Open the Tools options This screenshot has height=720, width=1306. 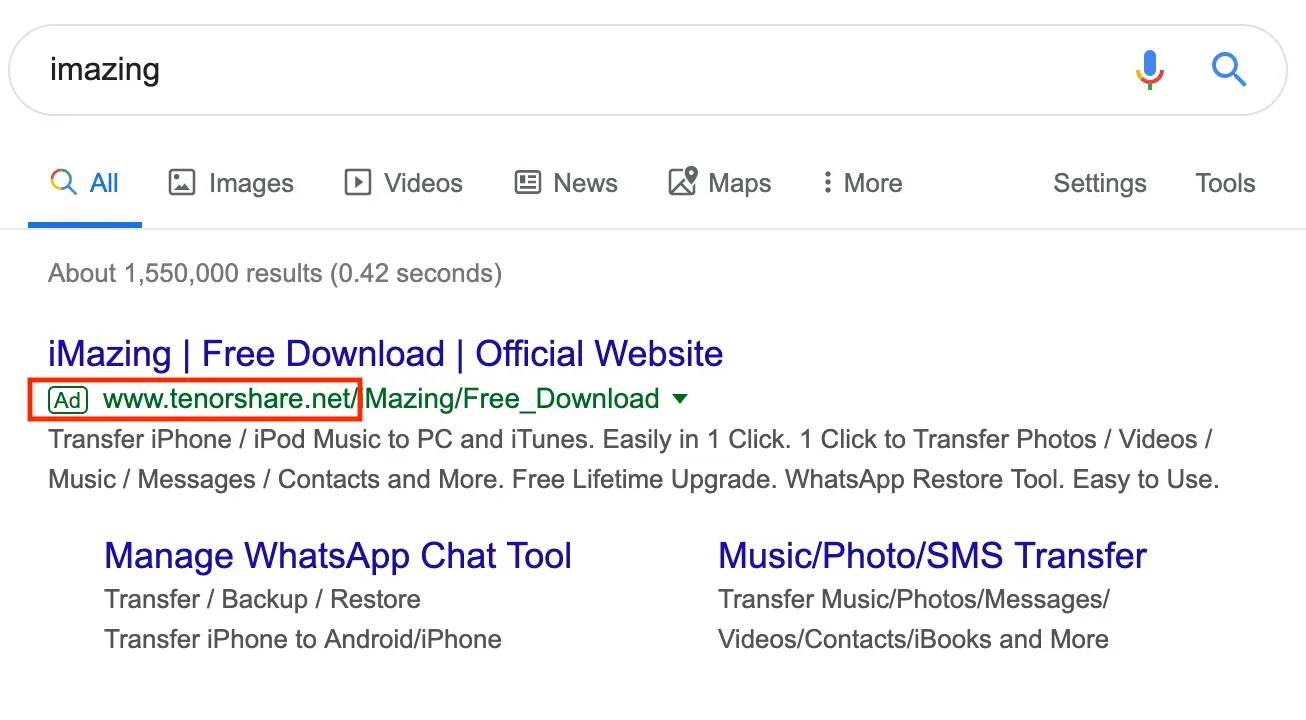coord(1224,183)
